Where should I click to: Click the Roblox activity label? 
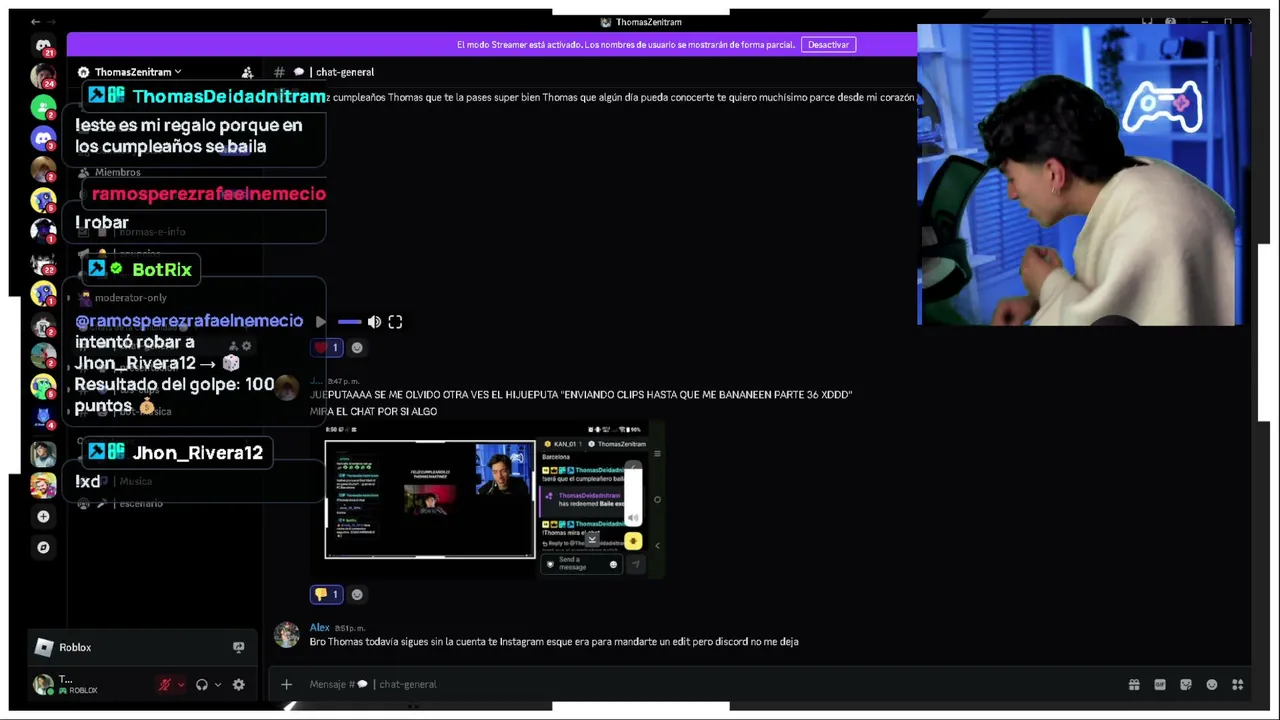[75, 647]
